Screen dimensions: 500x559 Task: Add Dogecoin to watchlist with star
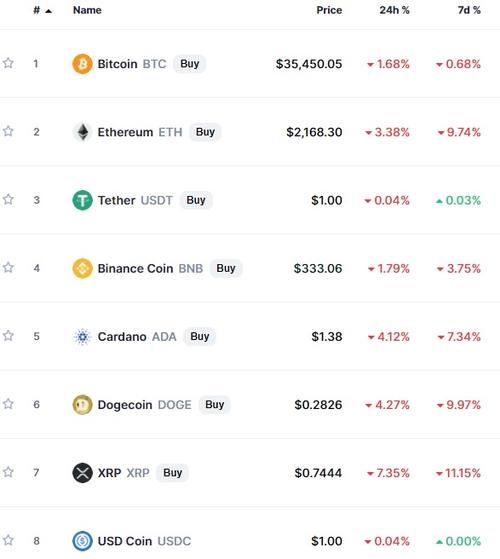pyautogui.click(x=8, y=404)
